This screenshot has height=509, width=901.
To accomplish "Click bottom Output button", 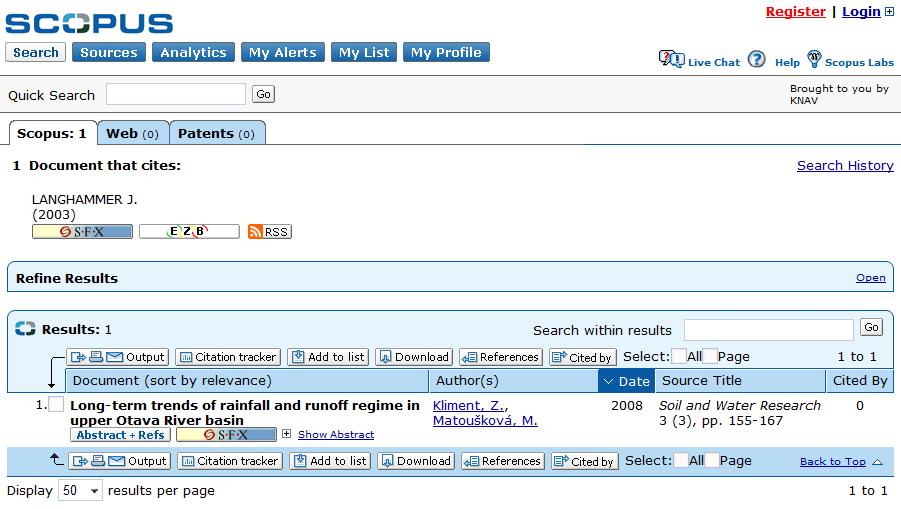I will [120, 461].
